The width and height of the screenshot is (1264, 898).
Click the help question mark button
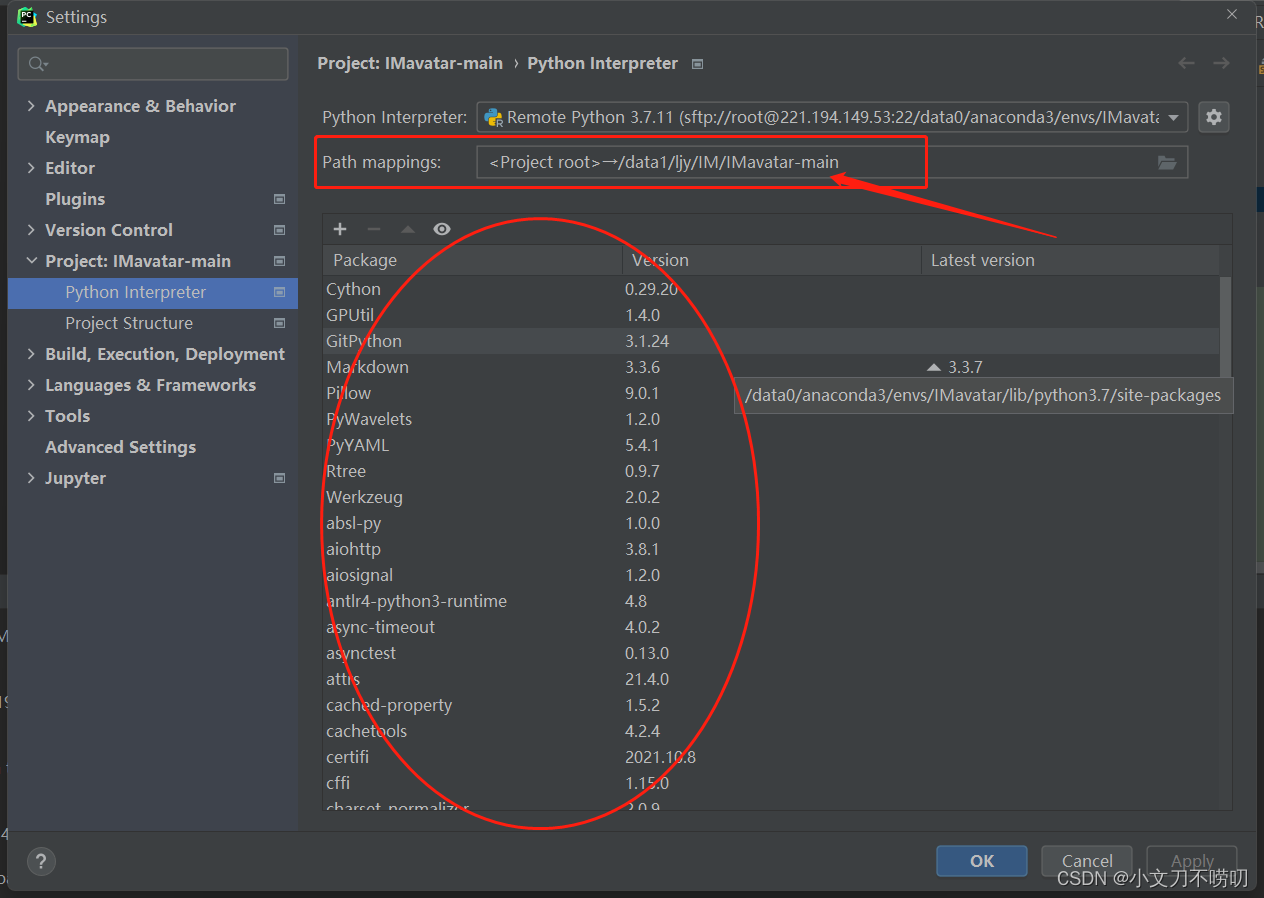coord(41,861)
